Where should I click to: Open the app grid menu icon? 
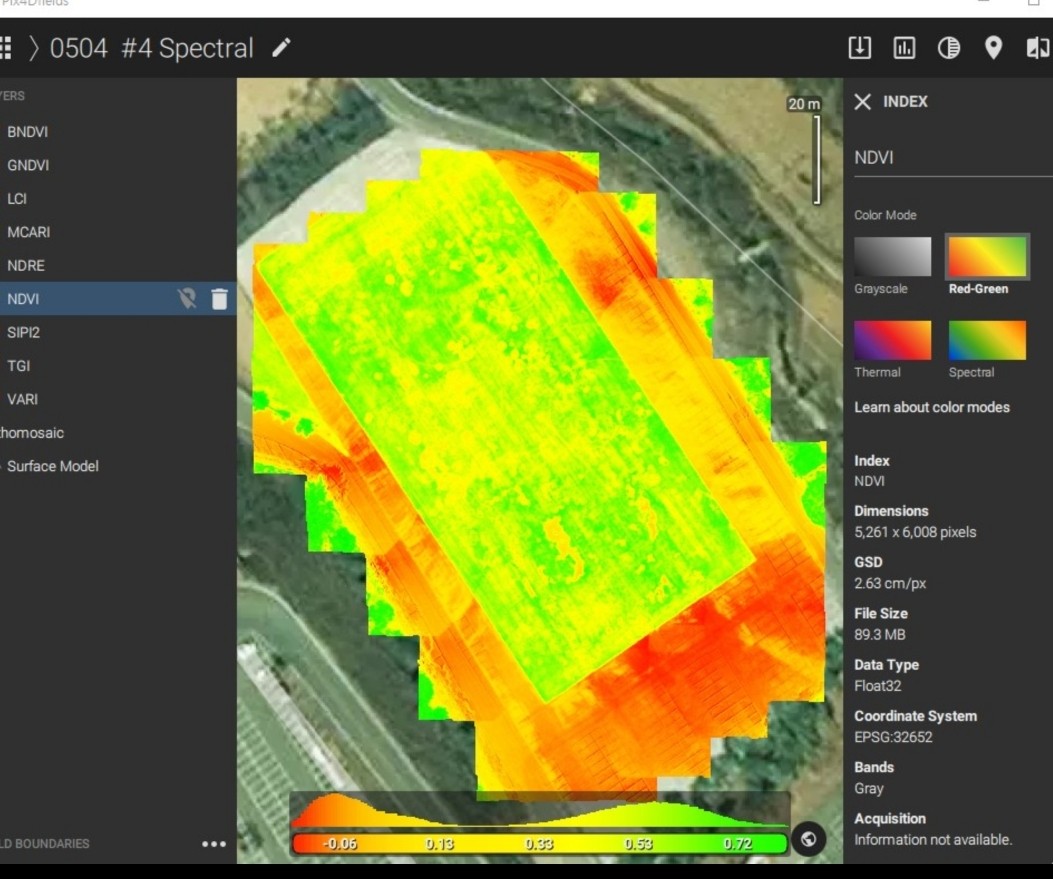(x=5, y=48)
